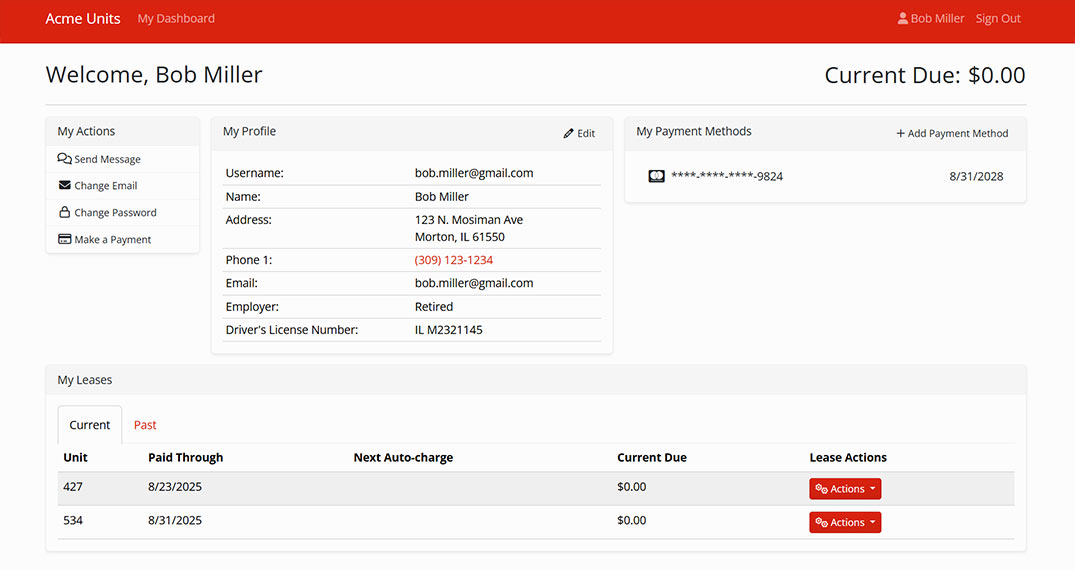This screenshot has width=1075, height=570.
Task: Click the gears icon in unit 427 Actions button
Action: 821,489
